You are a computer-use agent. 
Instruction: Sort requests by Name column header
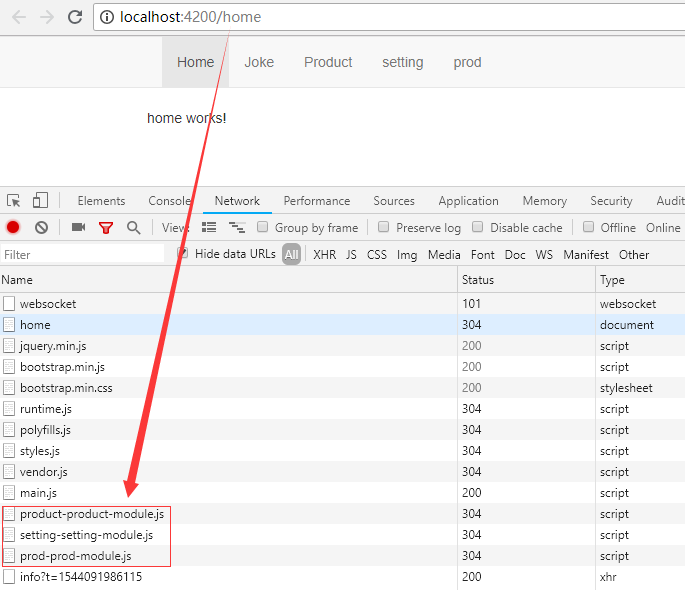tap(17, 280)
